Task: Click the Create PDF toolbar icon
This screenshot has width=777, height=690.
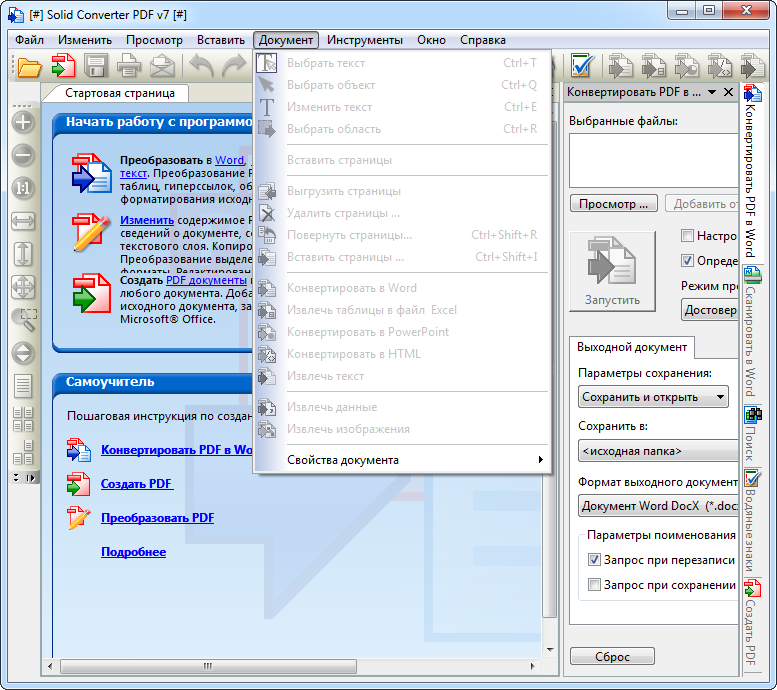Action: [63, 66]
